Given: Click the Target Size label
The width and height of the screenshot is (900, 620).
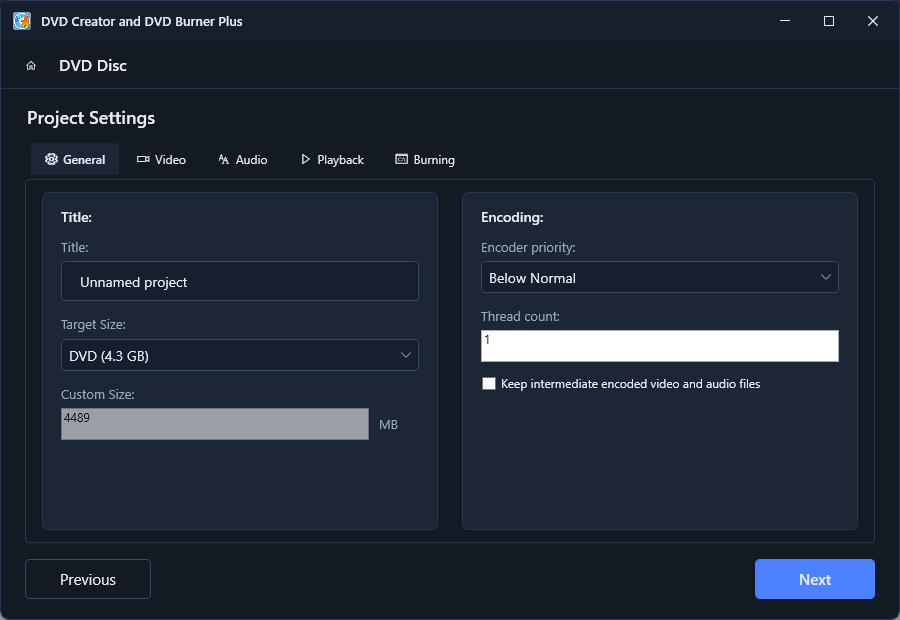Looking at the screenshot, I should (x=93, y=324).
